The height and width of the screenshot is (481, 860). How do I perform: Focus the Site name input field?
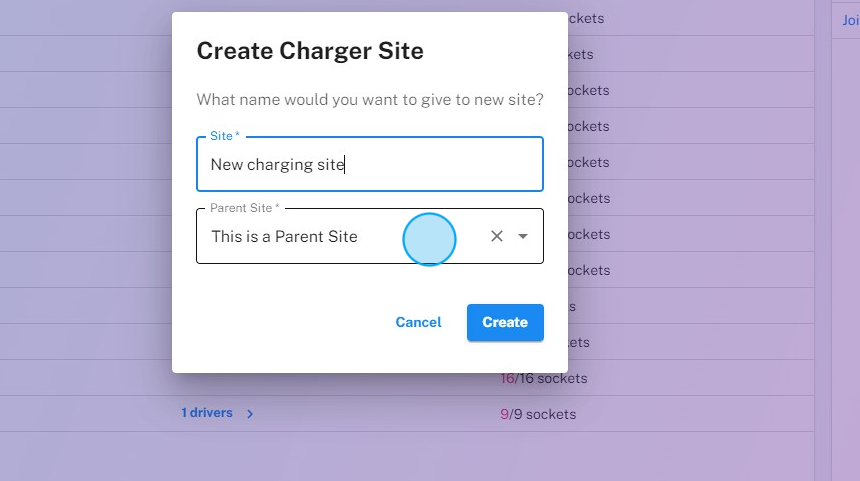pos(370,165)
